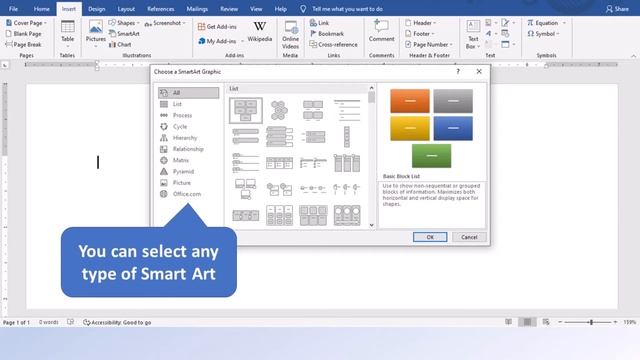
Task: Switch to Print Layout view
Action: 527,322
